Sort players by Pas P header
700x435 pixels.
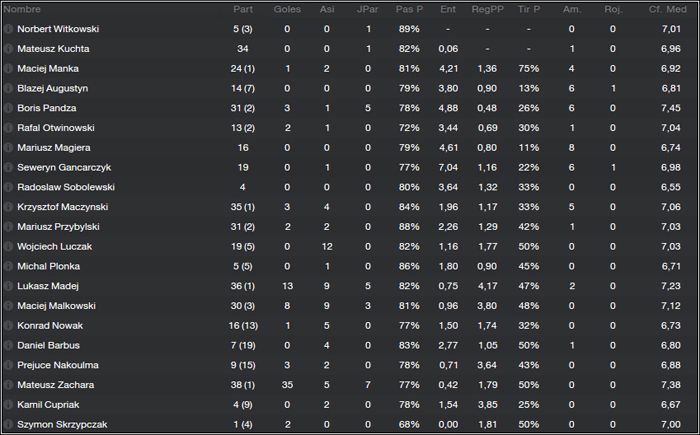tap(409, 9)
